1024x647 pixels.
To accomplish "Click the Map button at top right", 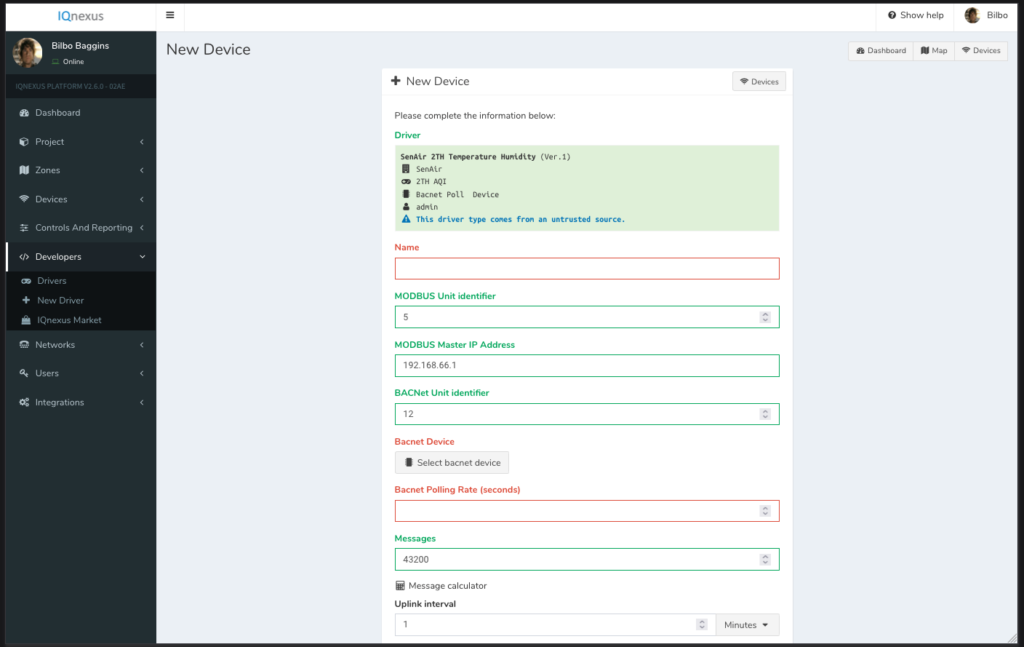I will click(933, 50).
